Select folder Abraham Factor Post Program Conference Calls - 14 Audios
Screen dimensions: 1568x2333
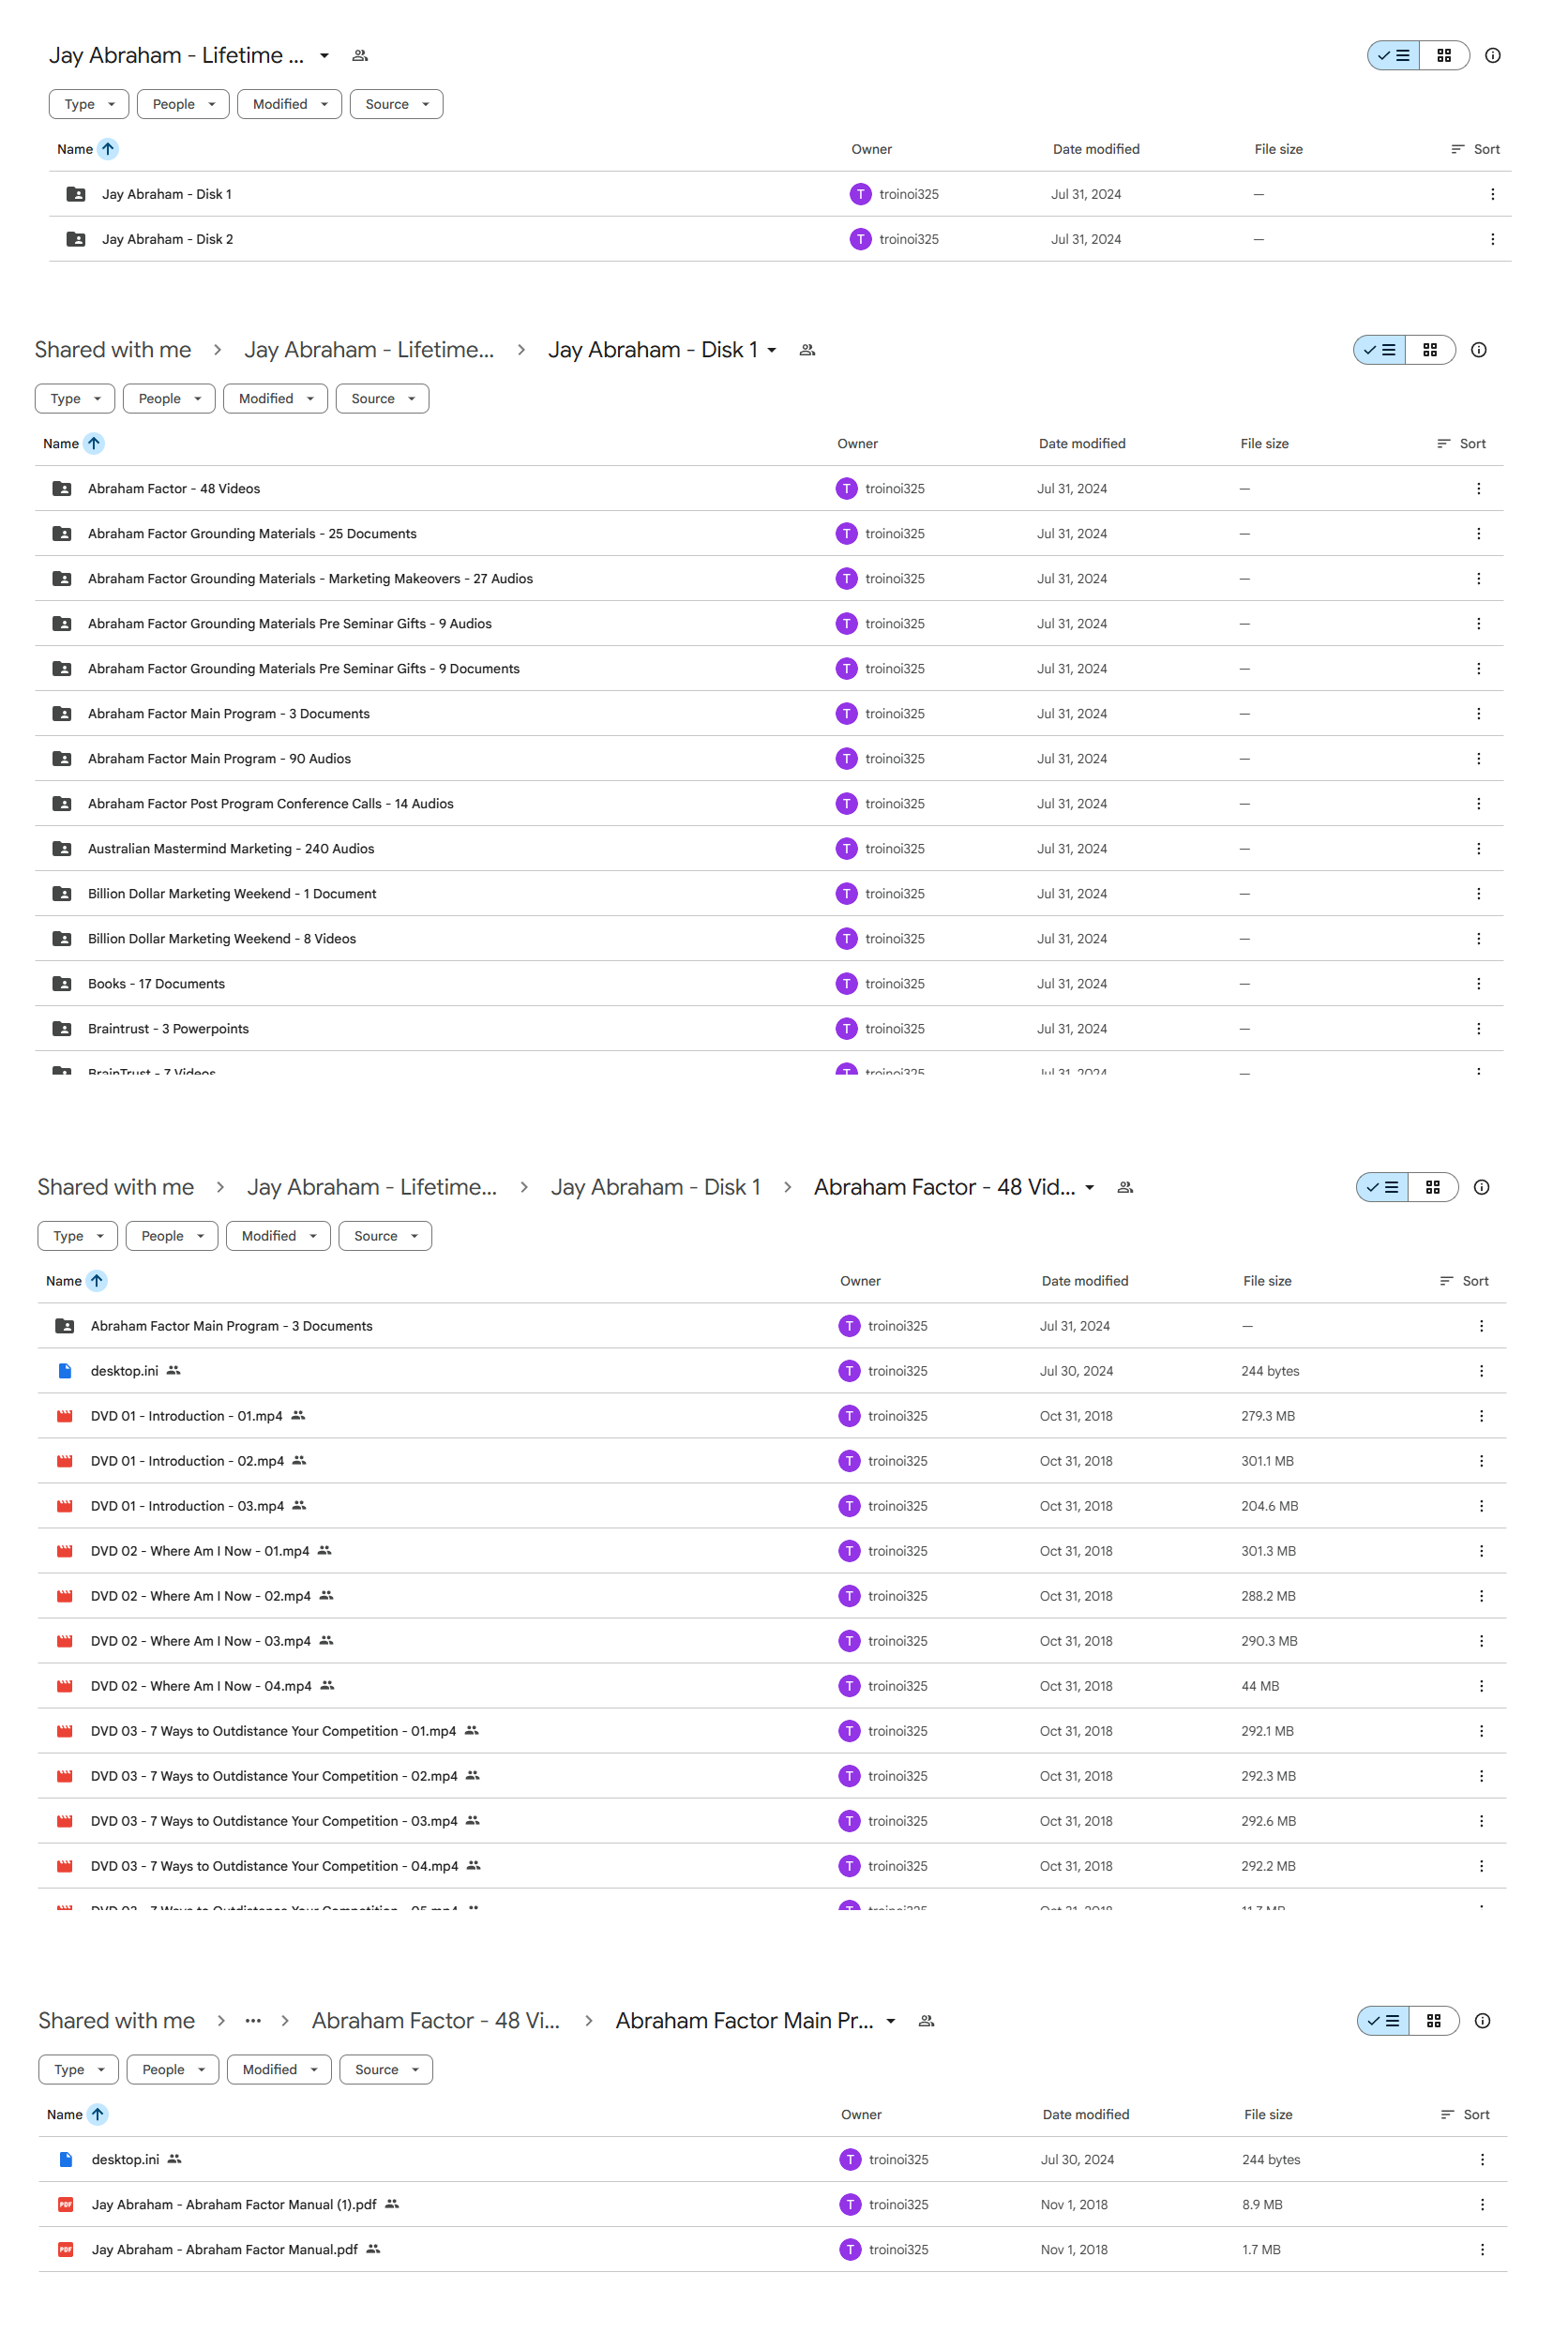tap(769, 804)
